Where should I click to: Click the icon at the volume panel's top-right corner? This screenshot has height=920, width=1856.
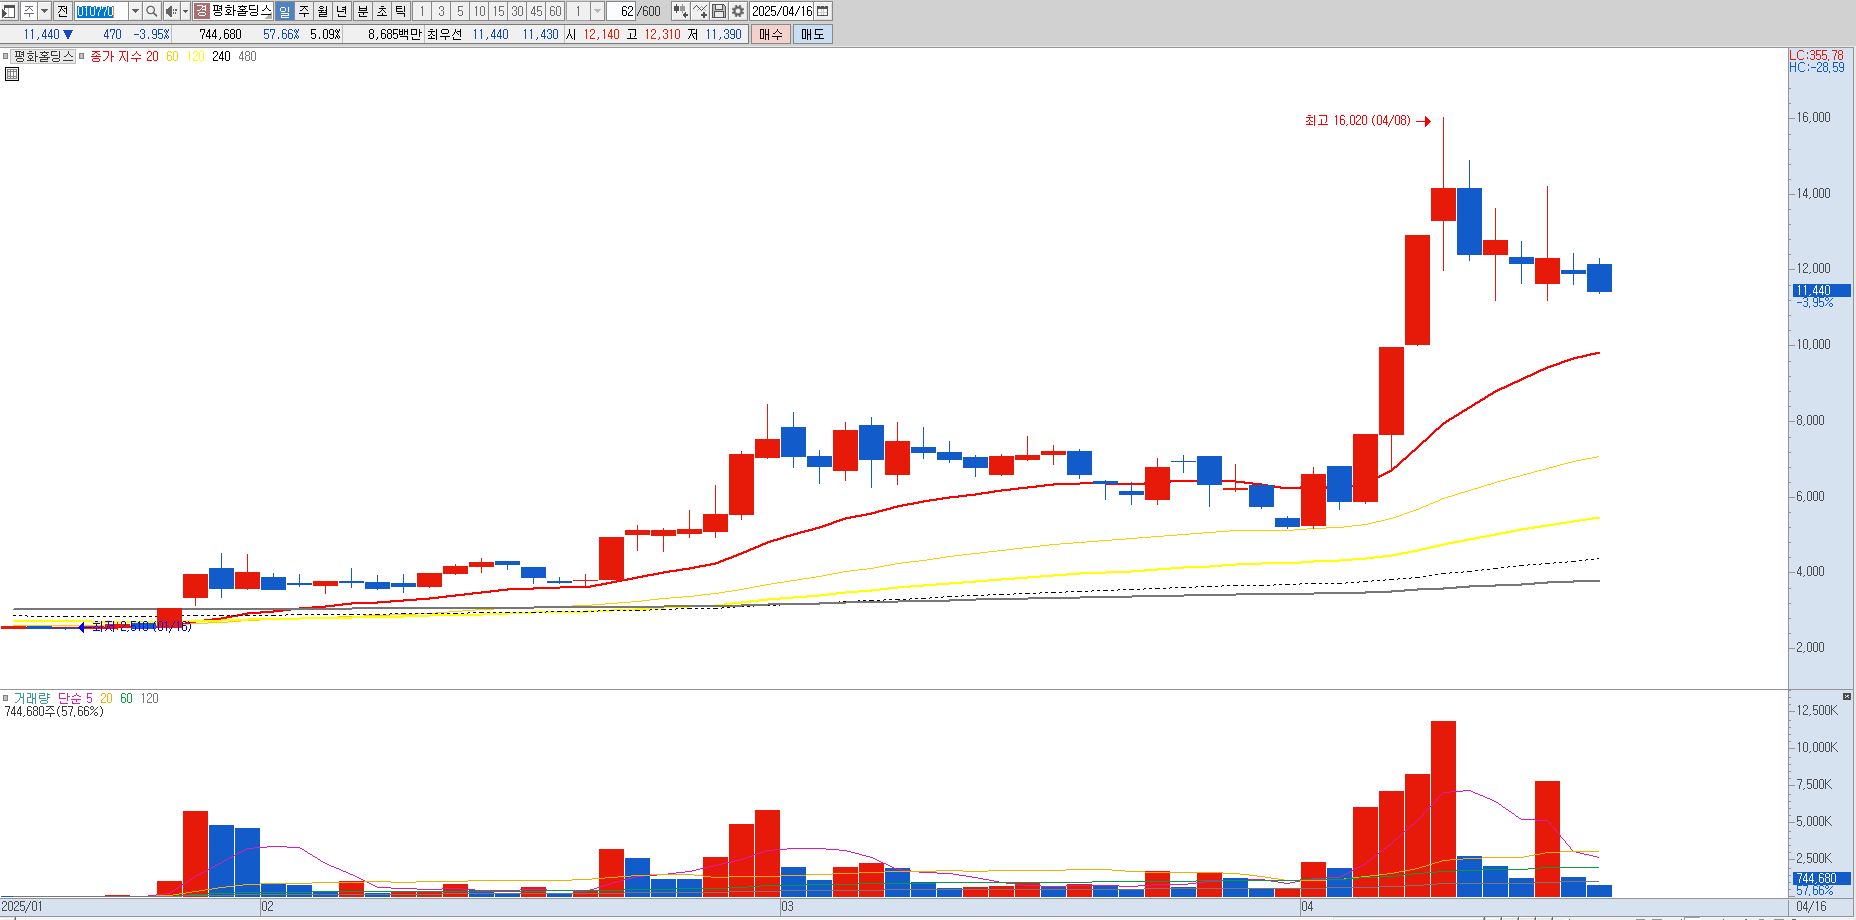pos(1847,696)
